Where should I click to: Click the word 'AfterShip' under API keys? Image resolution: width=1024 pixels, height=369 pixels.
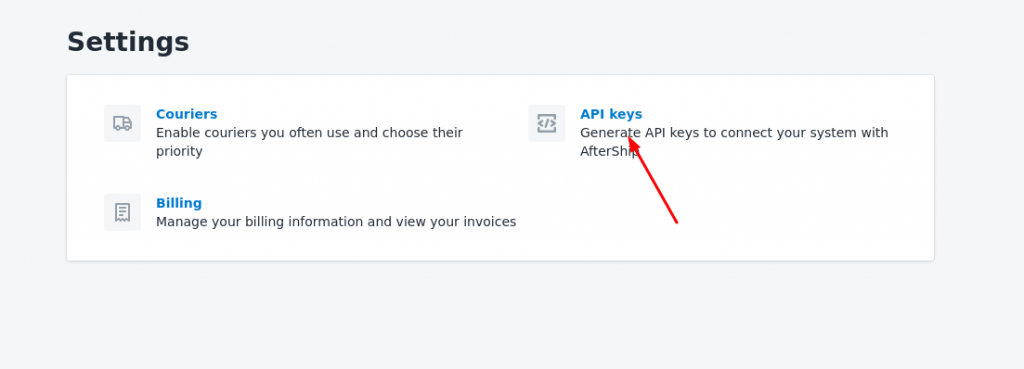609,152
